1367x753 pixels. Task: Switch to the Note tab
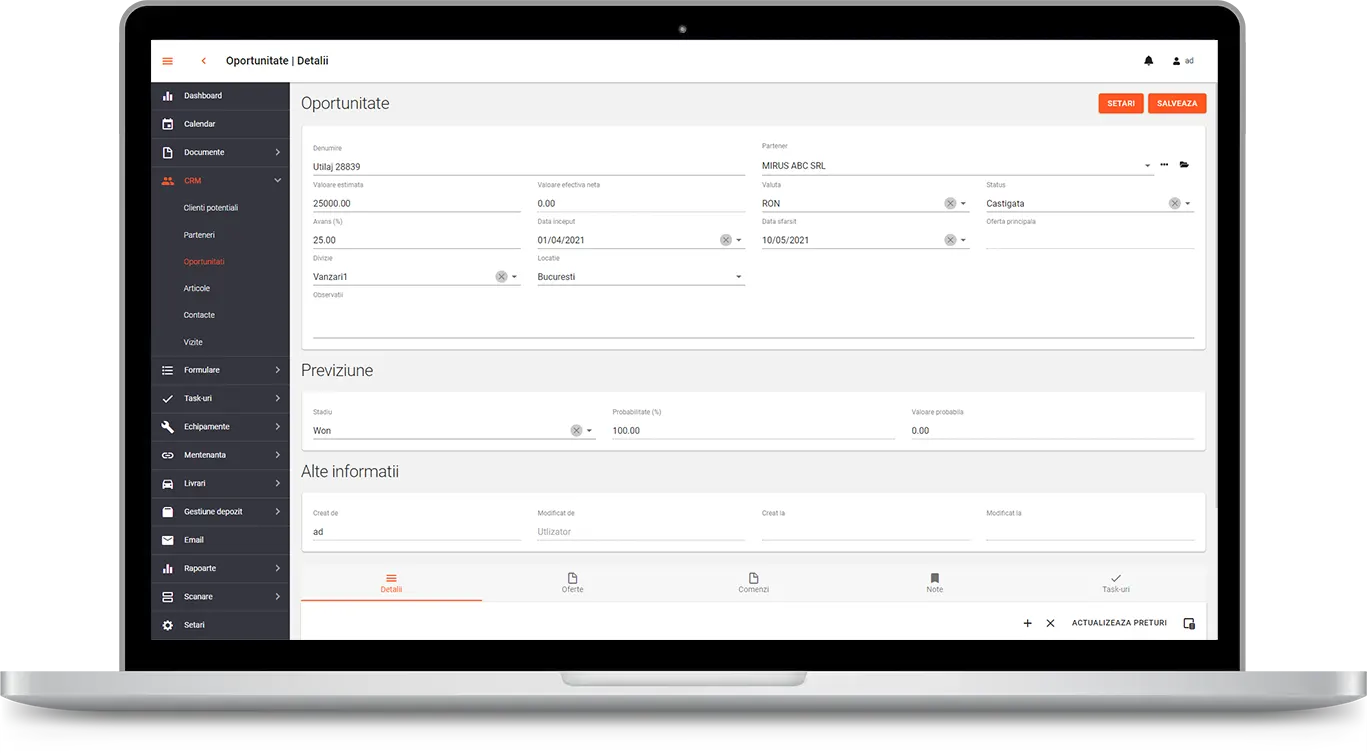pos(934,583)
